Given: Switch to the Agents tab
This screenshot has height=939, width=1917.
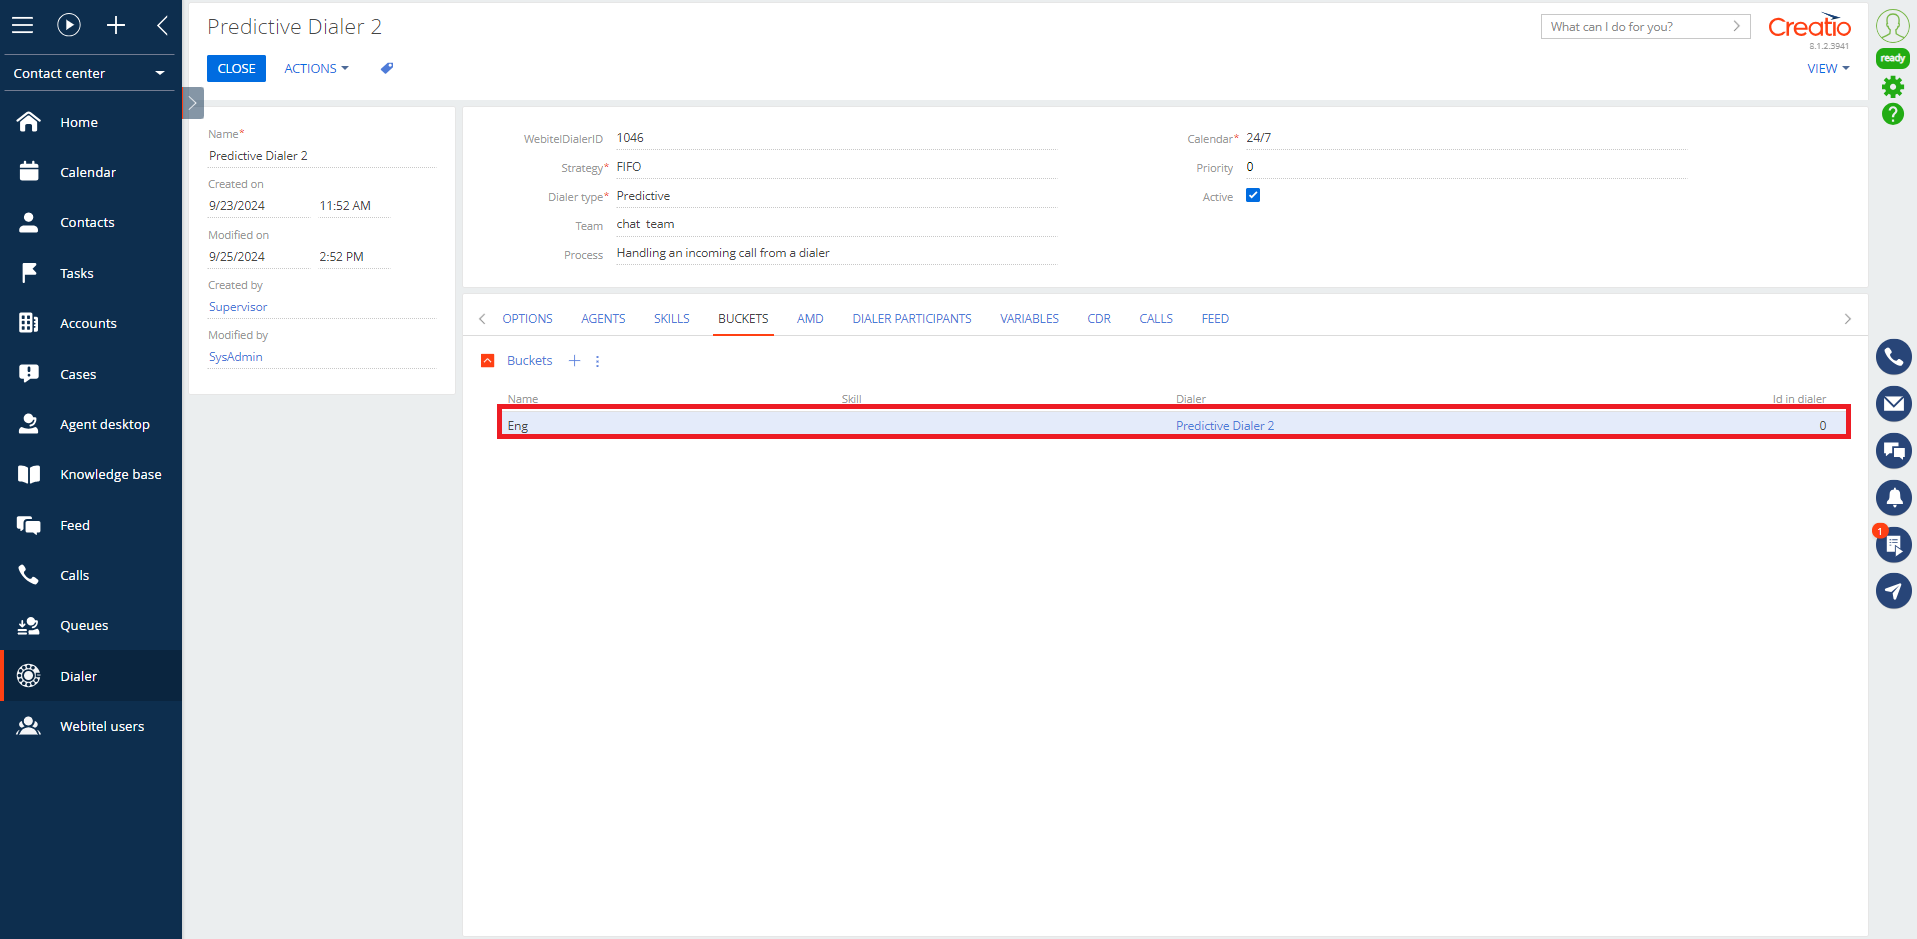Looking at the screenshot, I should tap(603, 319).
